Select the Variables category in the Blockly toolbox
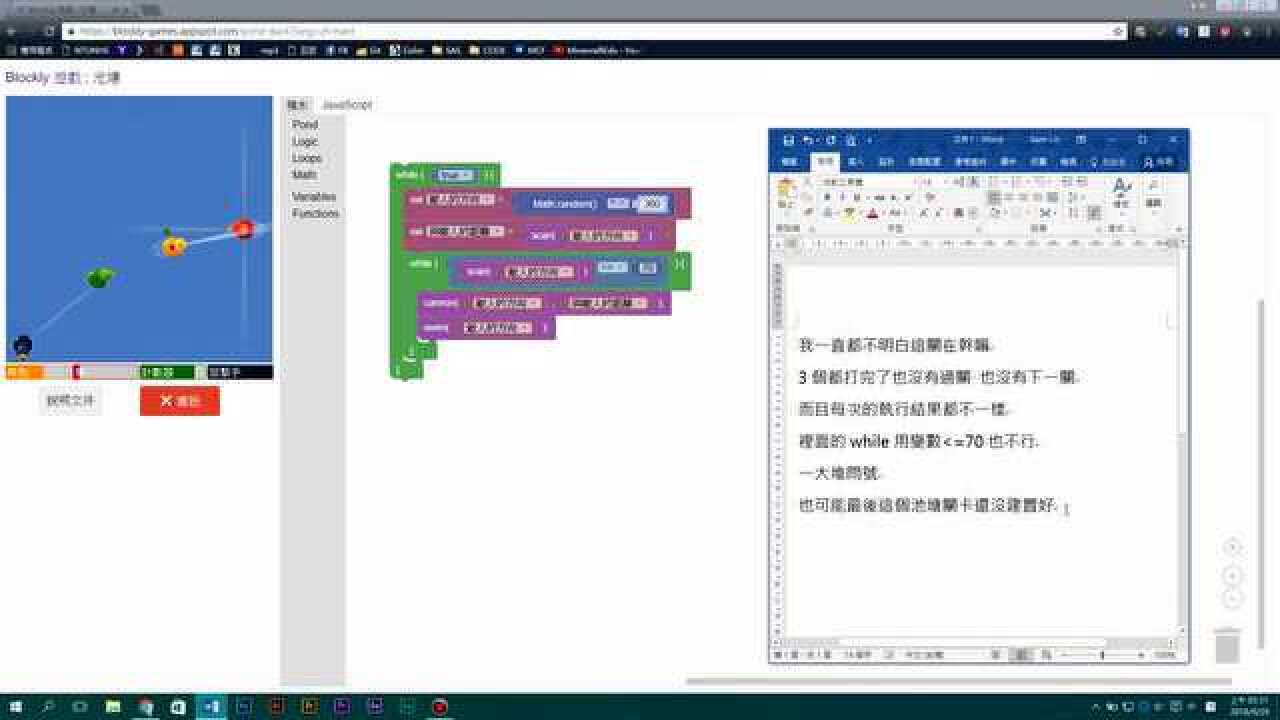 click(312, 196)
